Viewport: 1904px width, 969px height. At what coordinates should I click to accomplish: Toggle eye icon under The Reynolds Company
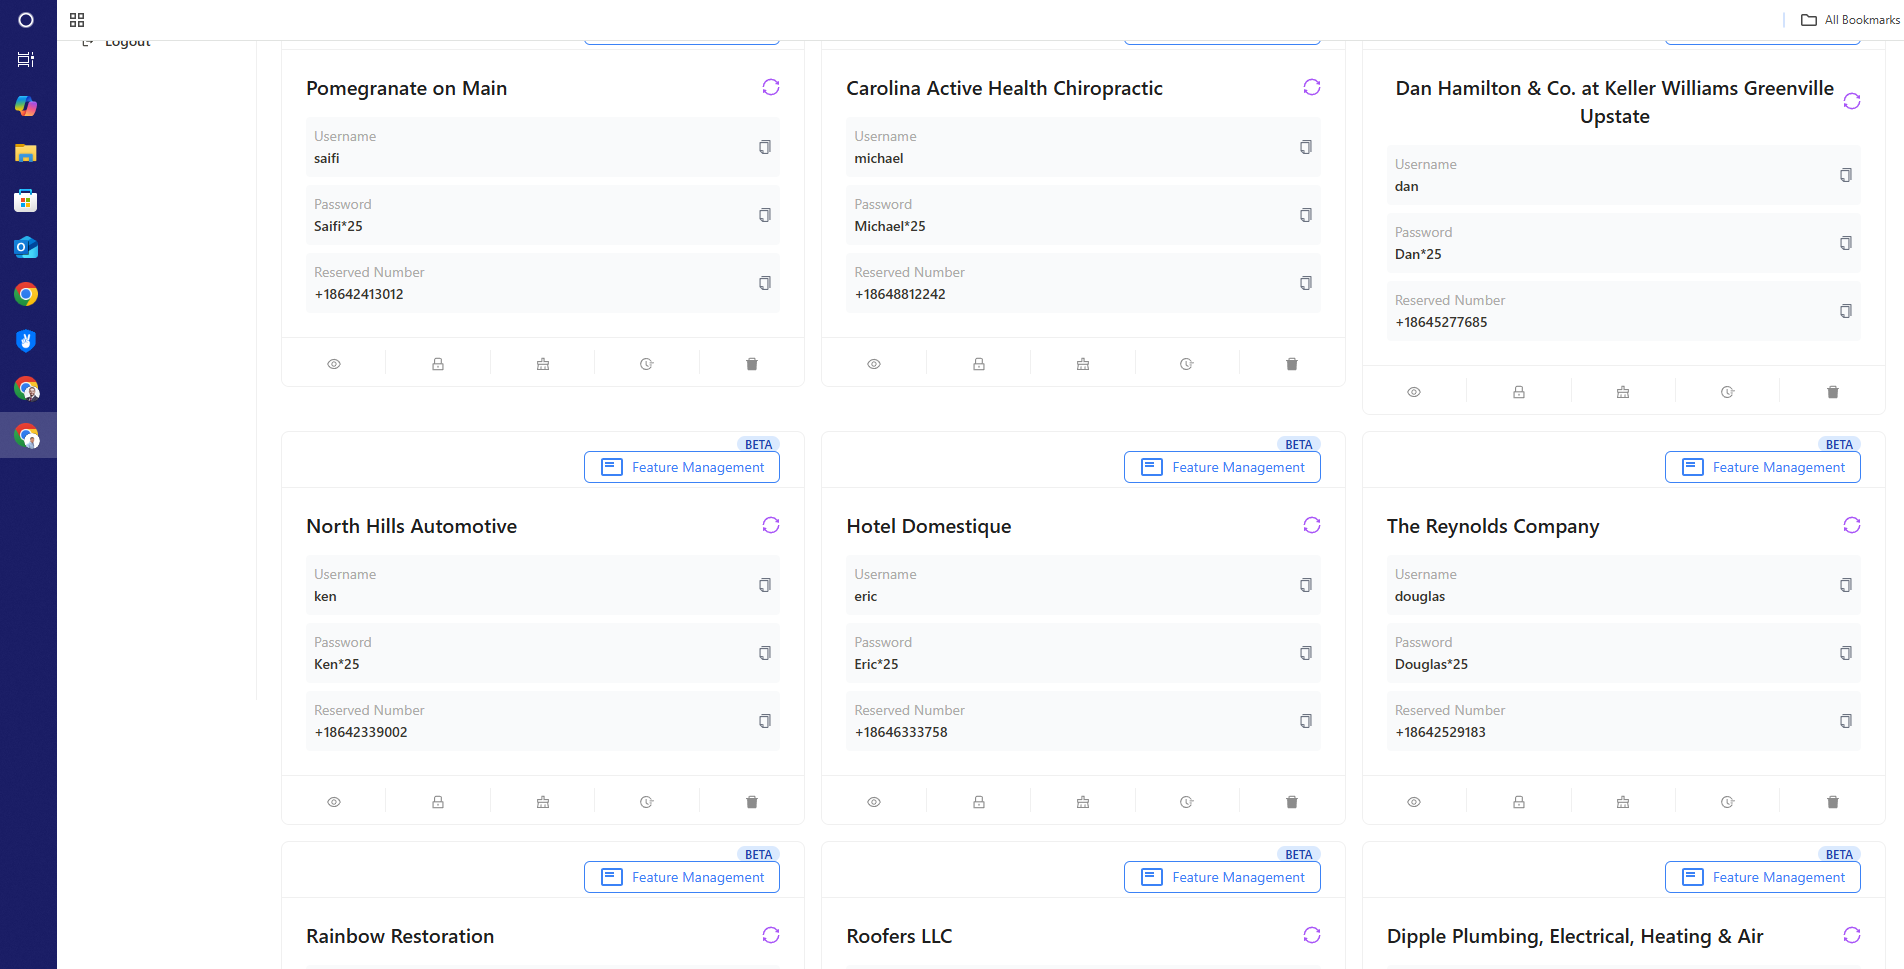[x=1414, y=802]
